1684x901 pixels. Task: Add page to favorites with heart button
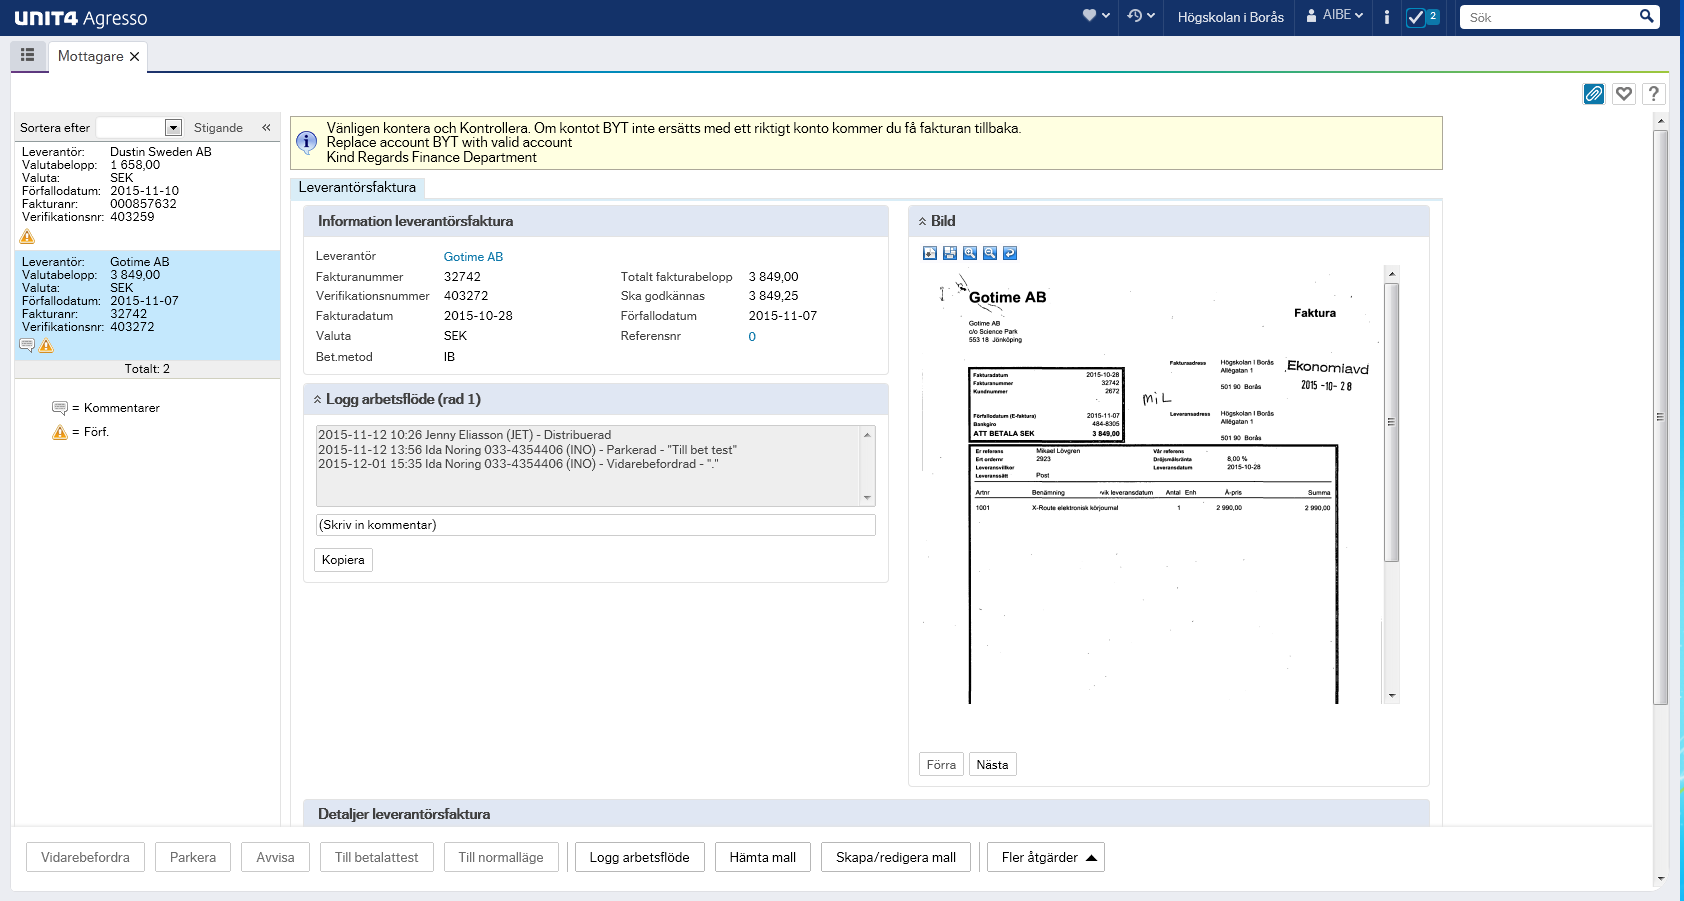click(1624, 94)
